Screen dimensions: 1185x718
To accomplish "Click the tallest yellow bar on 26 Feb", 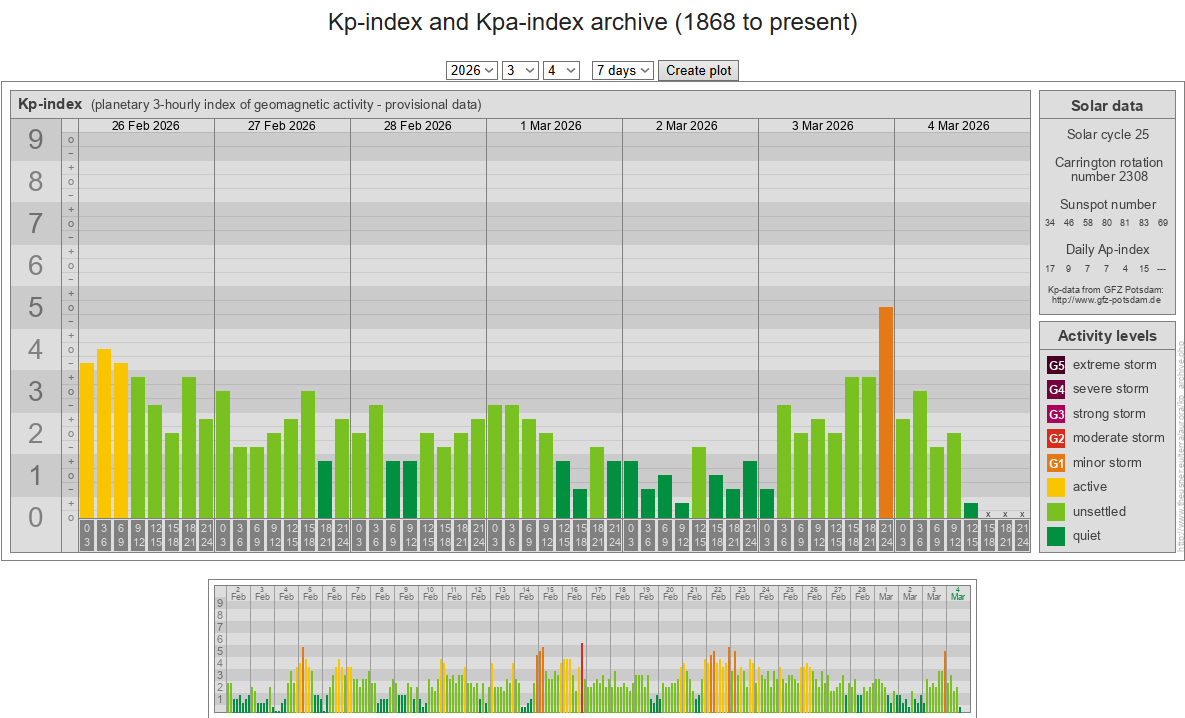I will (x=104, y=434).
